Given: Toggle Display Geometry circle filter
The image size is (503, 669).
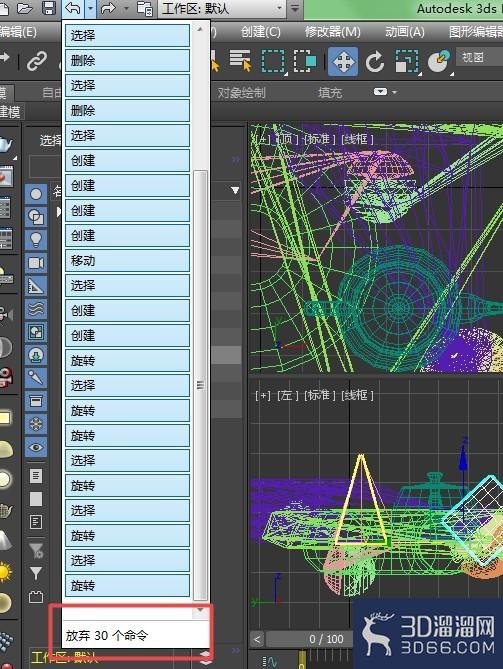Looking at the screenshot, I should click(36, 194).
